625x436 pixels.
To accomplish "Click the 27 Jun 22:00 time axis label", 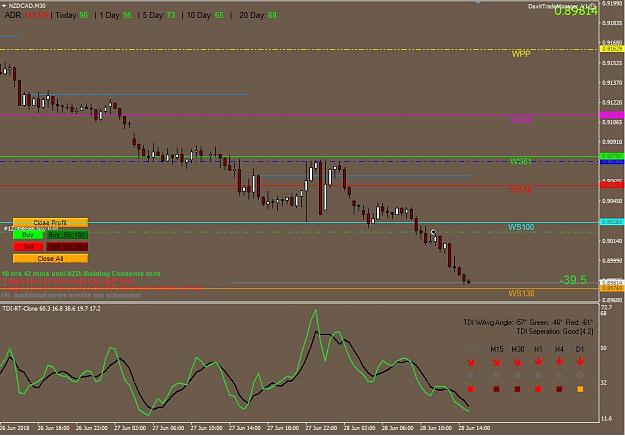I will 321,428.
